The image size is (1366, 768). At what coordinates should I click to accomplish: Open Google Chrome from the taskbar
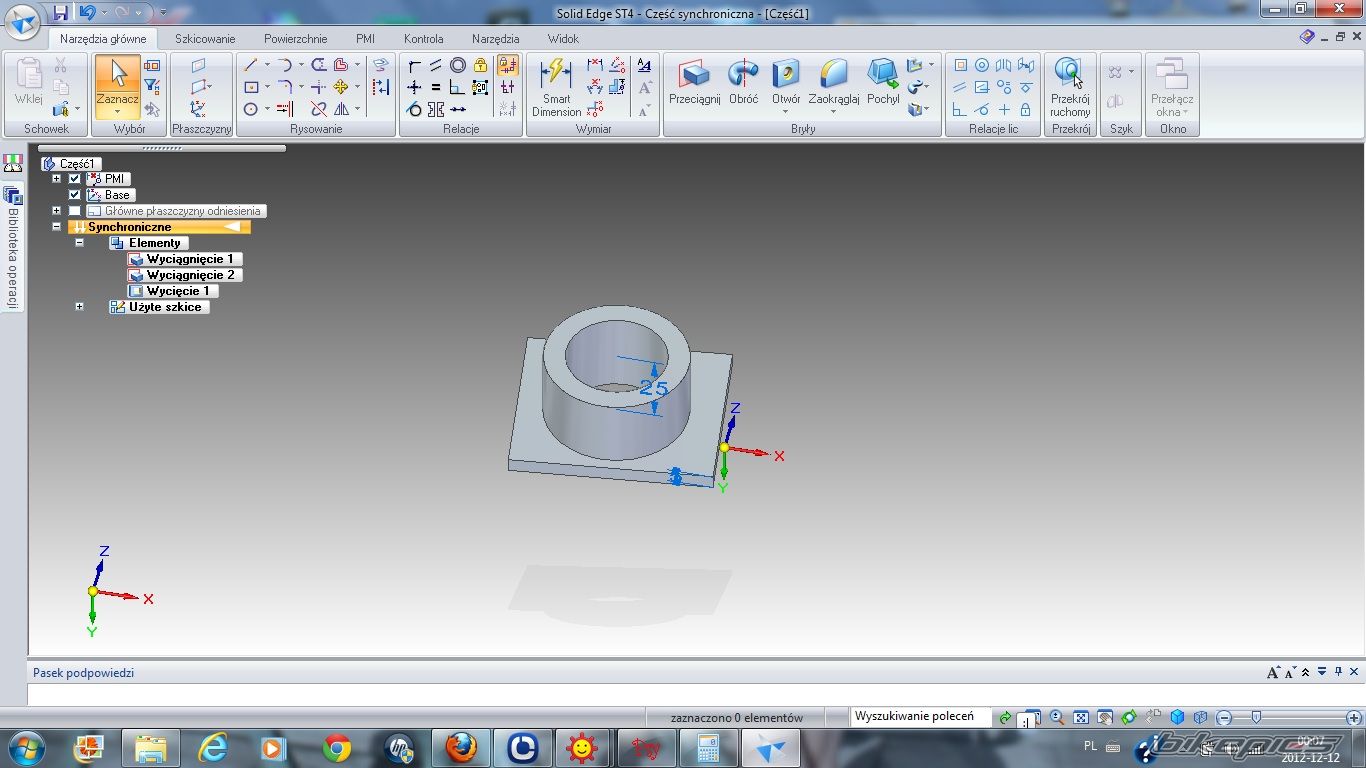pos(337,748)
